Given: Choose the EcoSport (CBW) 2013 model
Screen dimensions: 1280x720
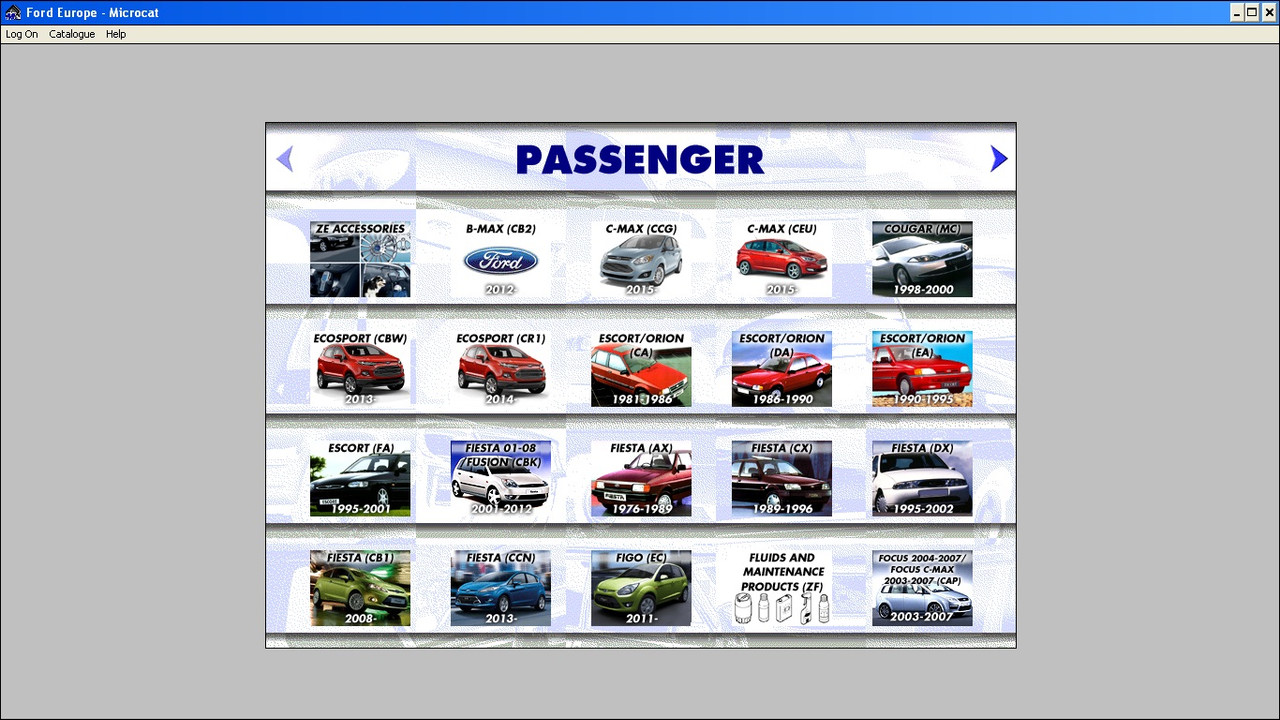Looking at the screenshot, I should click(x=360, y=369).
